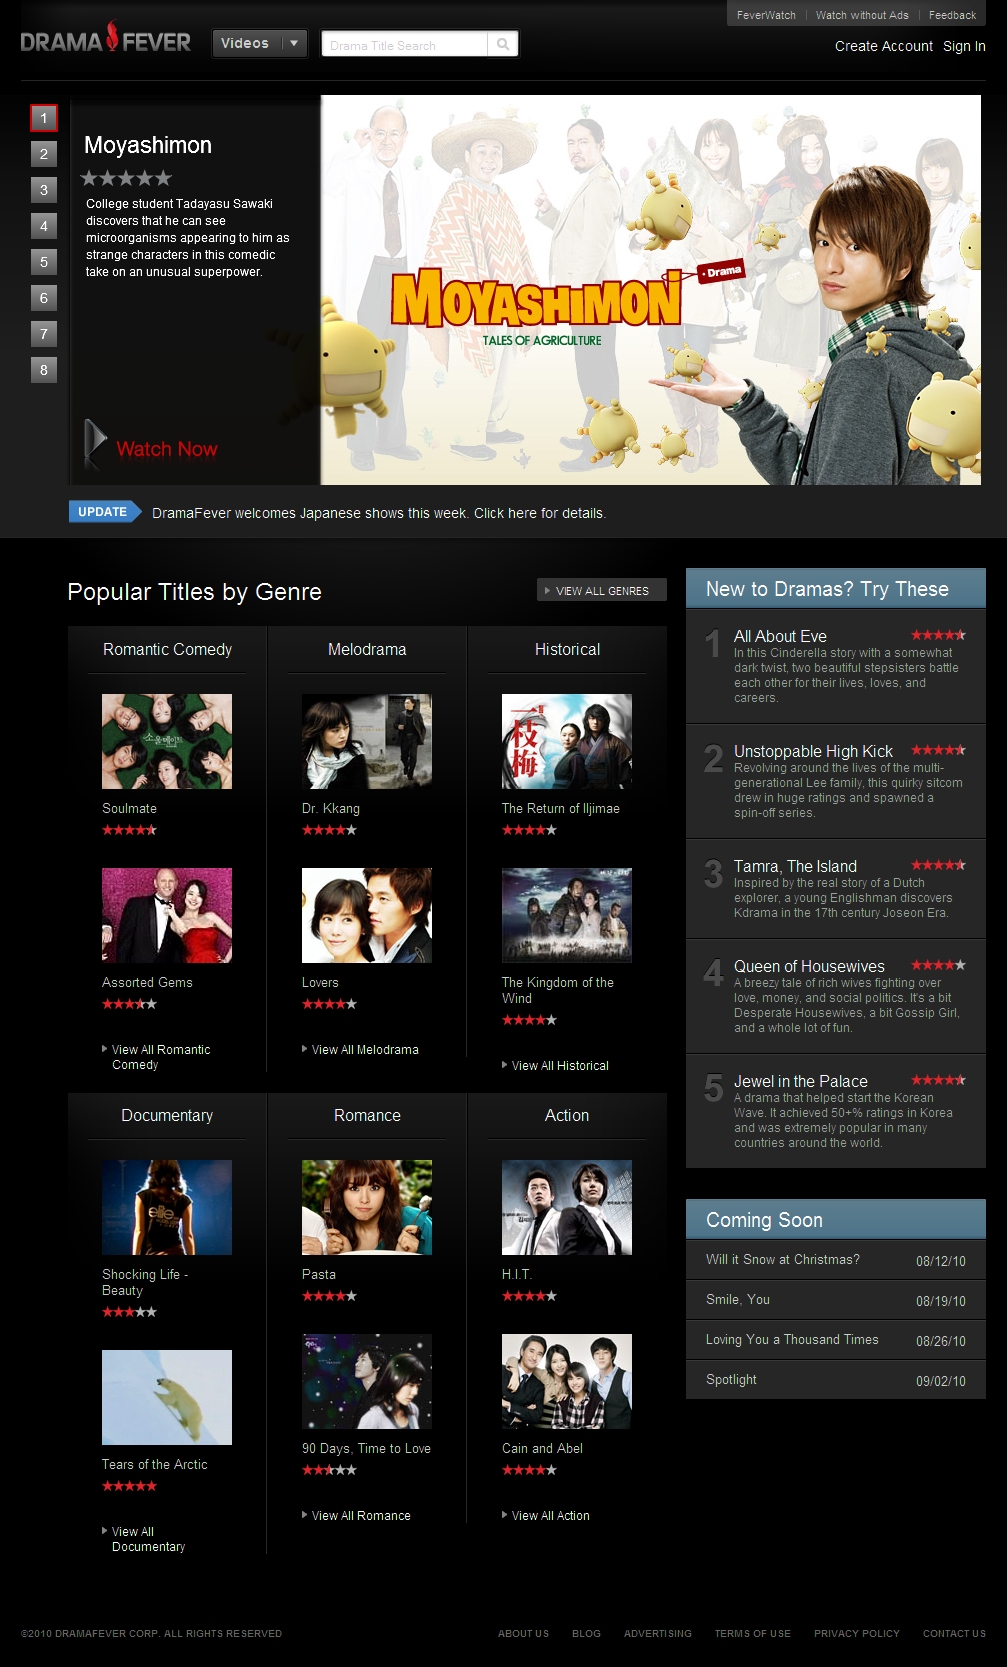Open the Dr. Kkang thumbnail
This screenshot has height=1667, width=1007.
point(367,742)
